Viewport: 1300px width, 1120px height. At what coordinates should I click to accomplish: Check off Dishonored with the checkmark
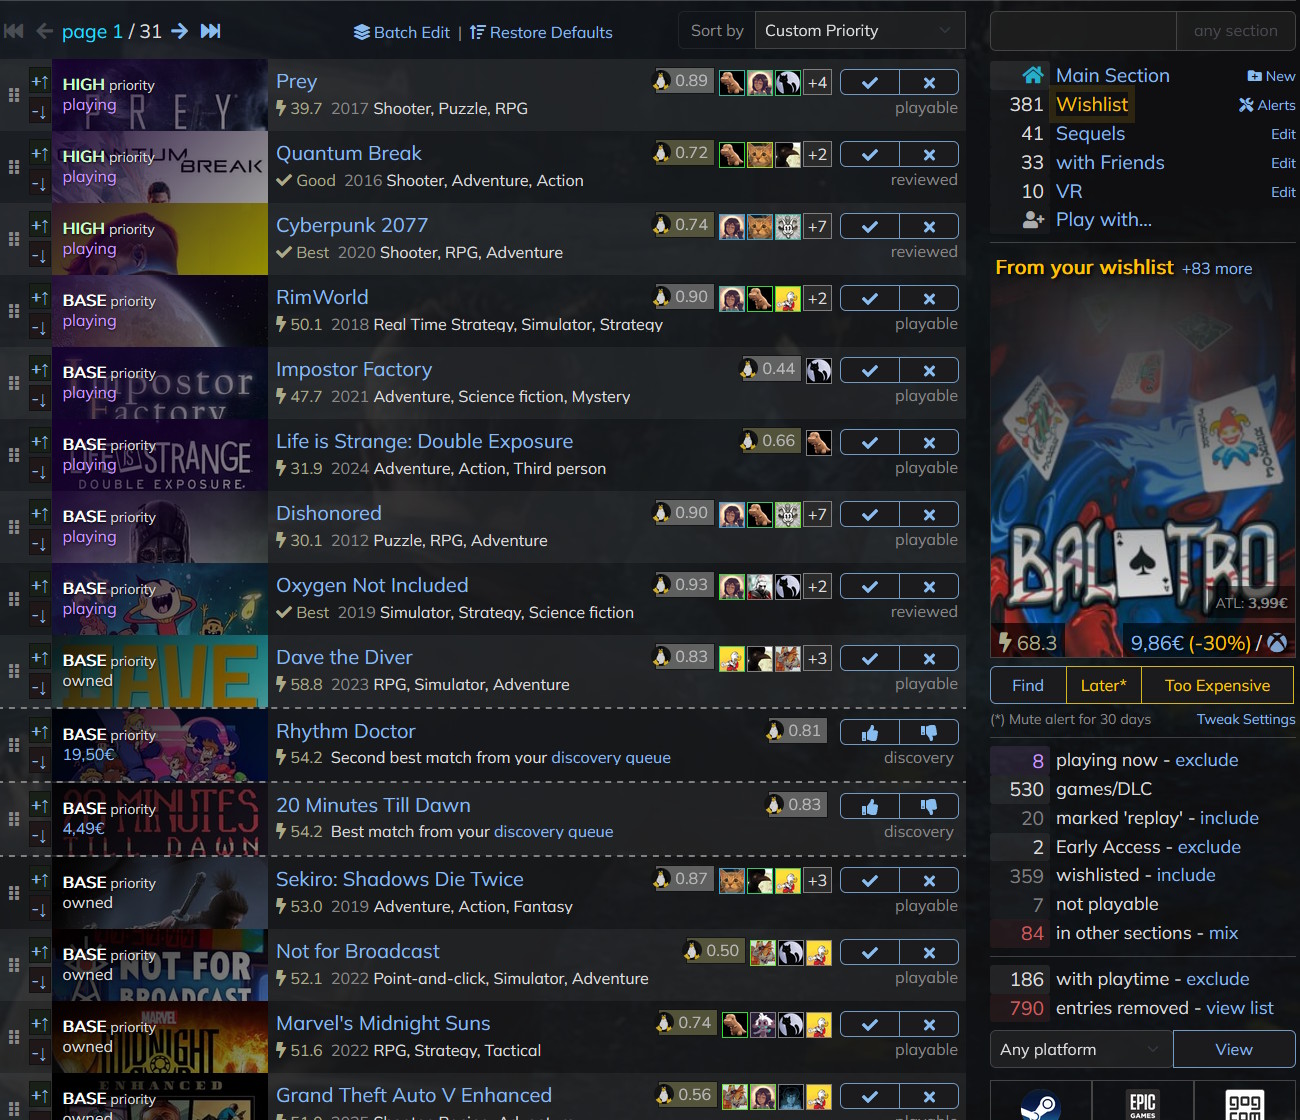point(870,515)
